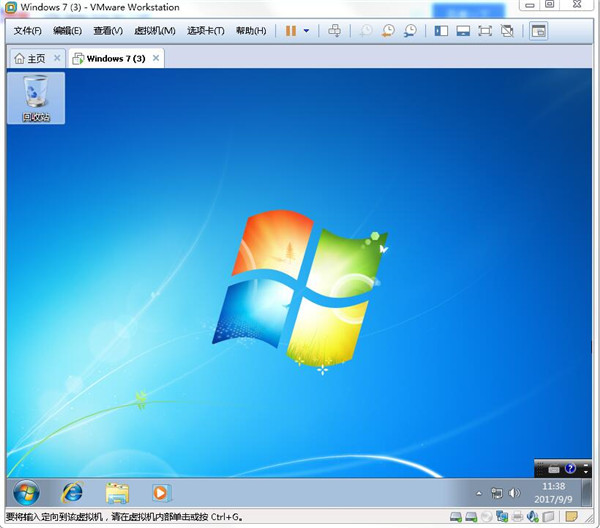Open Windows Explorer from the guest taskbar
Image resolution: width=600 pixels, height=528 pixels.
click(x=117, y=493)
